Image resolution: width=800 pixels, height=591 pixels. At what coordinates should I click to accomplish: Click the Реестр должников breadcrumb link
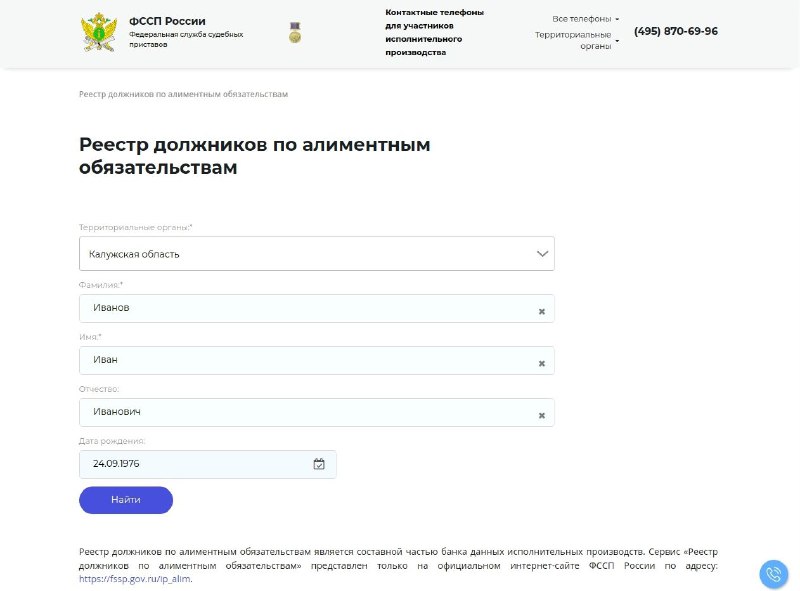click(183, 94)
